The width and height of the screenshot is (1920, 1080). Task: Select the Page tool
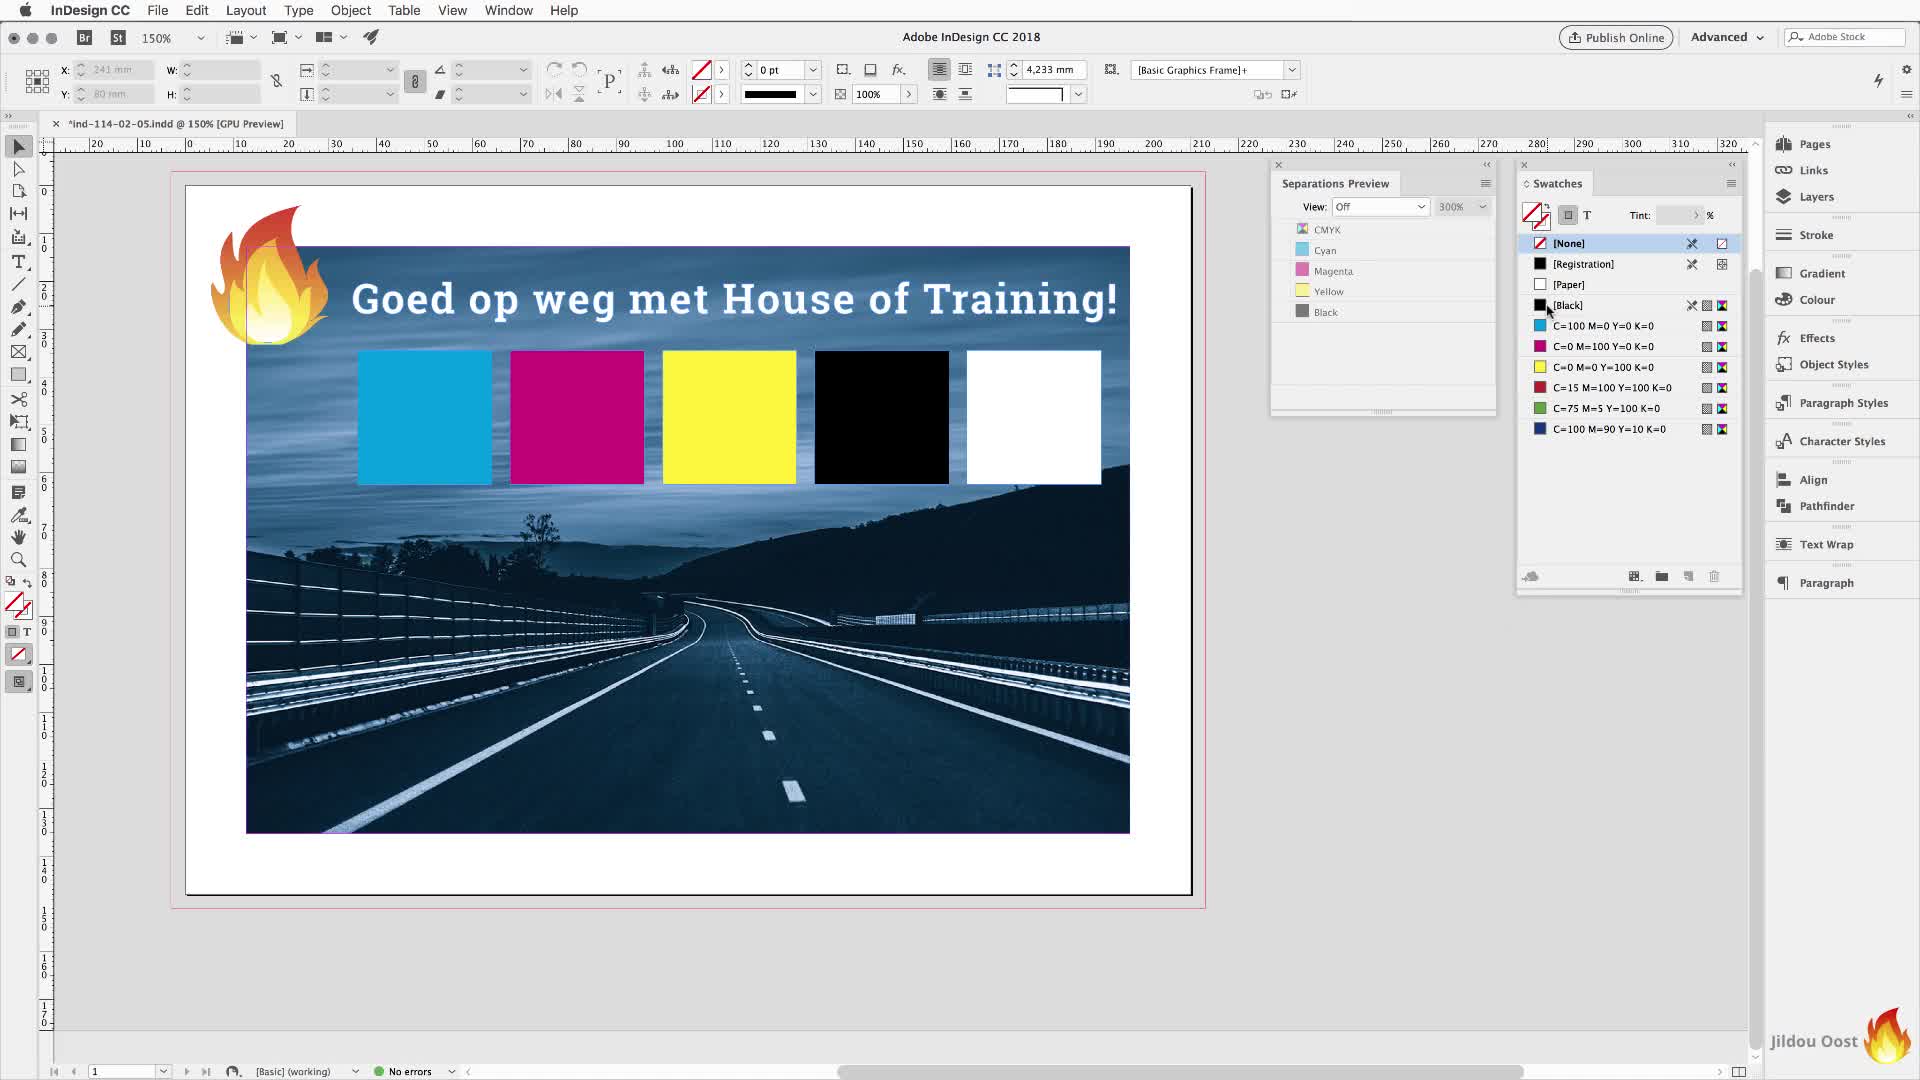(18, 191)
